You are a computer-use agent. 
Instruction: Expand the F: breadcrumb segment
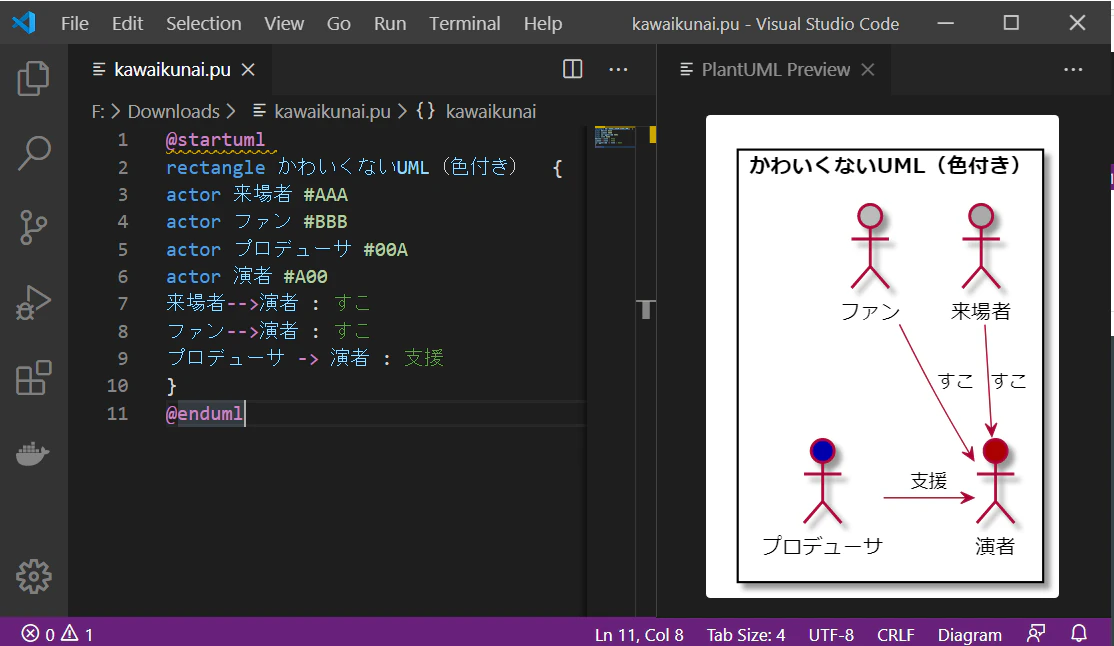[x=98, y=112]
